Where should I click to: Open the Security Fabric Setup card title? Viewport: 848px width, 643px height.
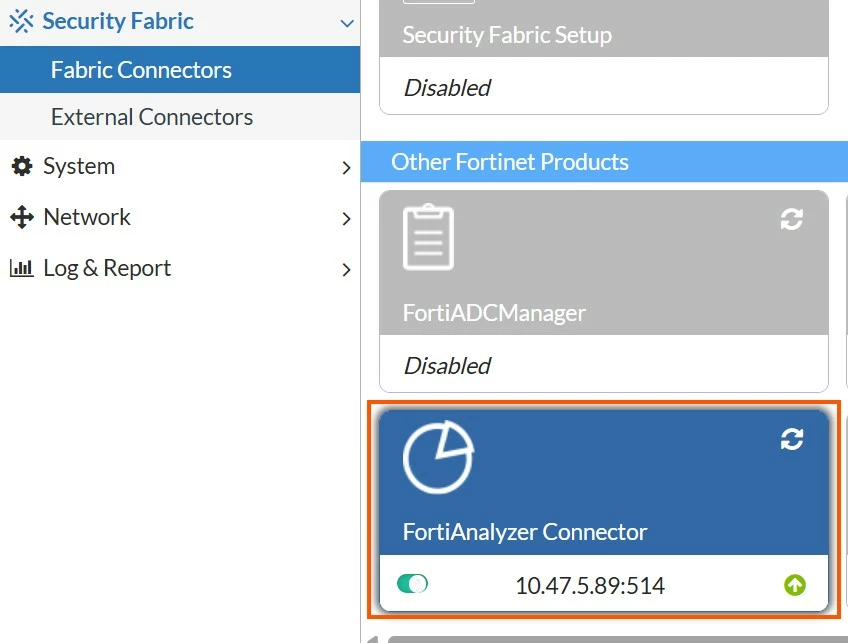[507, 35]
